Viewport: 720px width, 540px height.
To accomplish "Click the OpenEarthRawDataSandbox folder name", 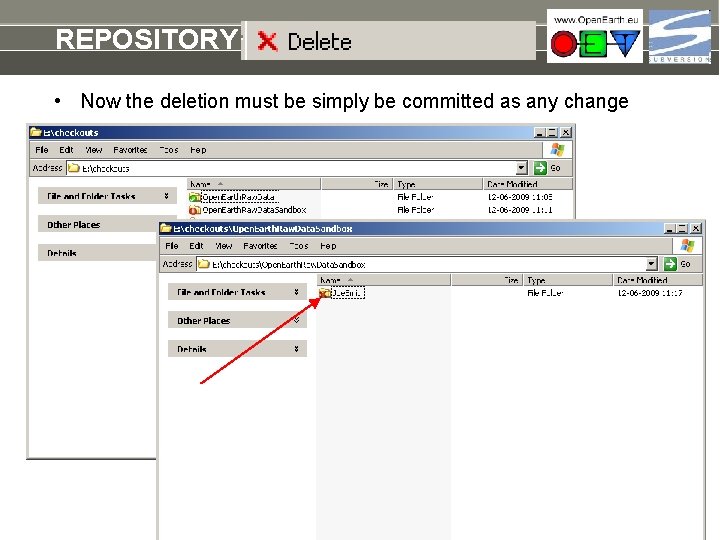I will click(254, 210).
